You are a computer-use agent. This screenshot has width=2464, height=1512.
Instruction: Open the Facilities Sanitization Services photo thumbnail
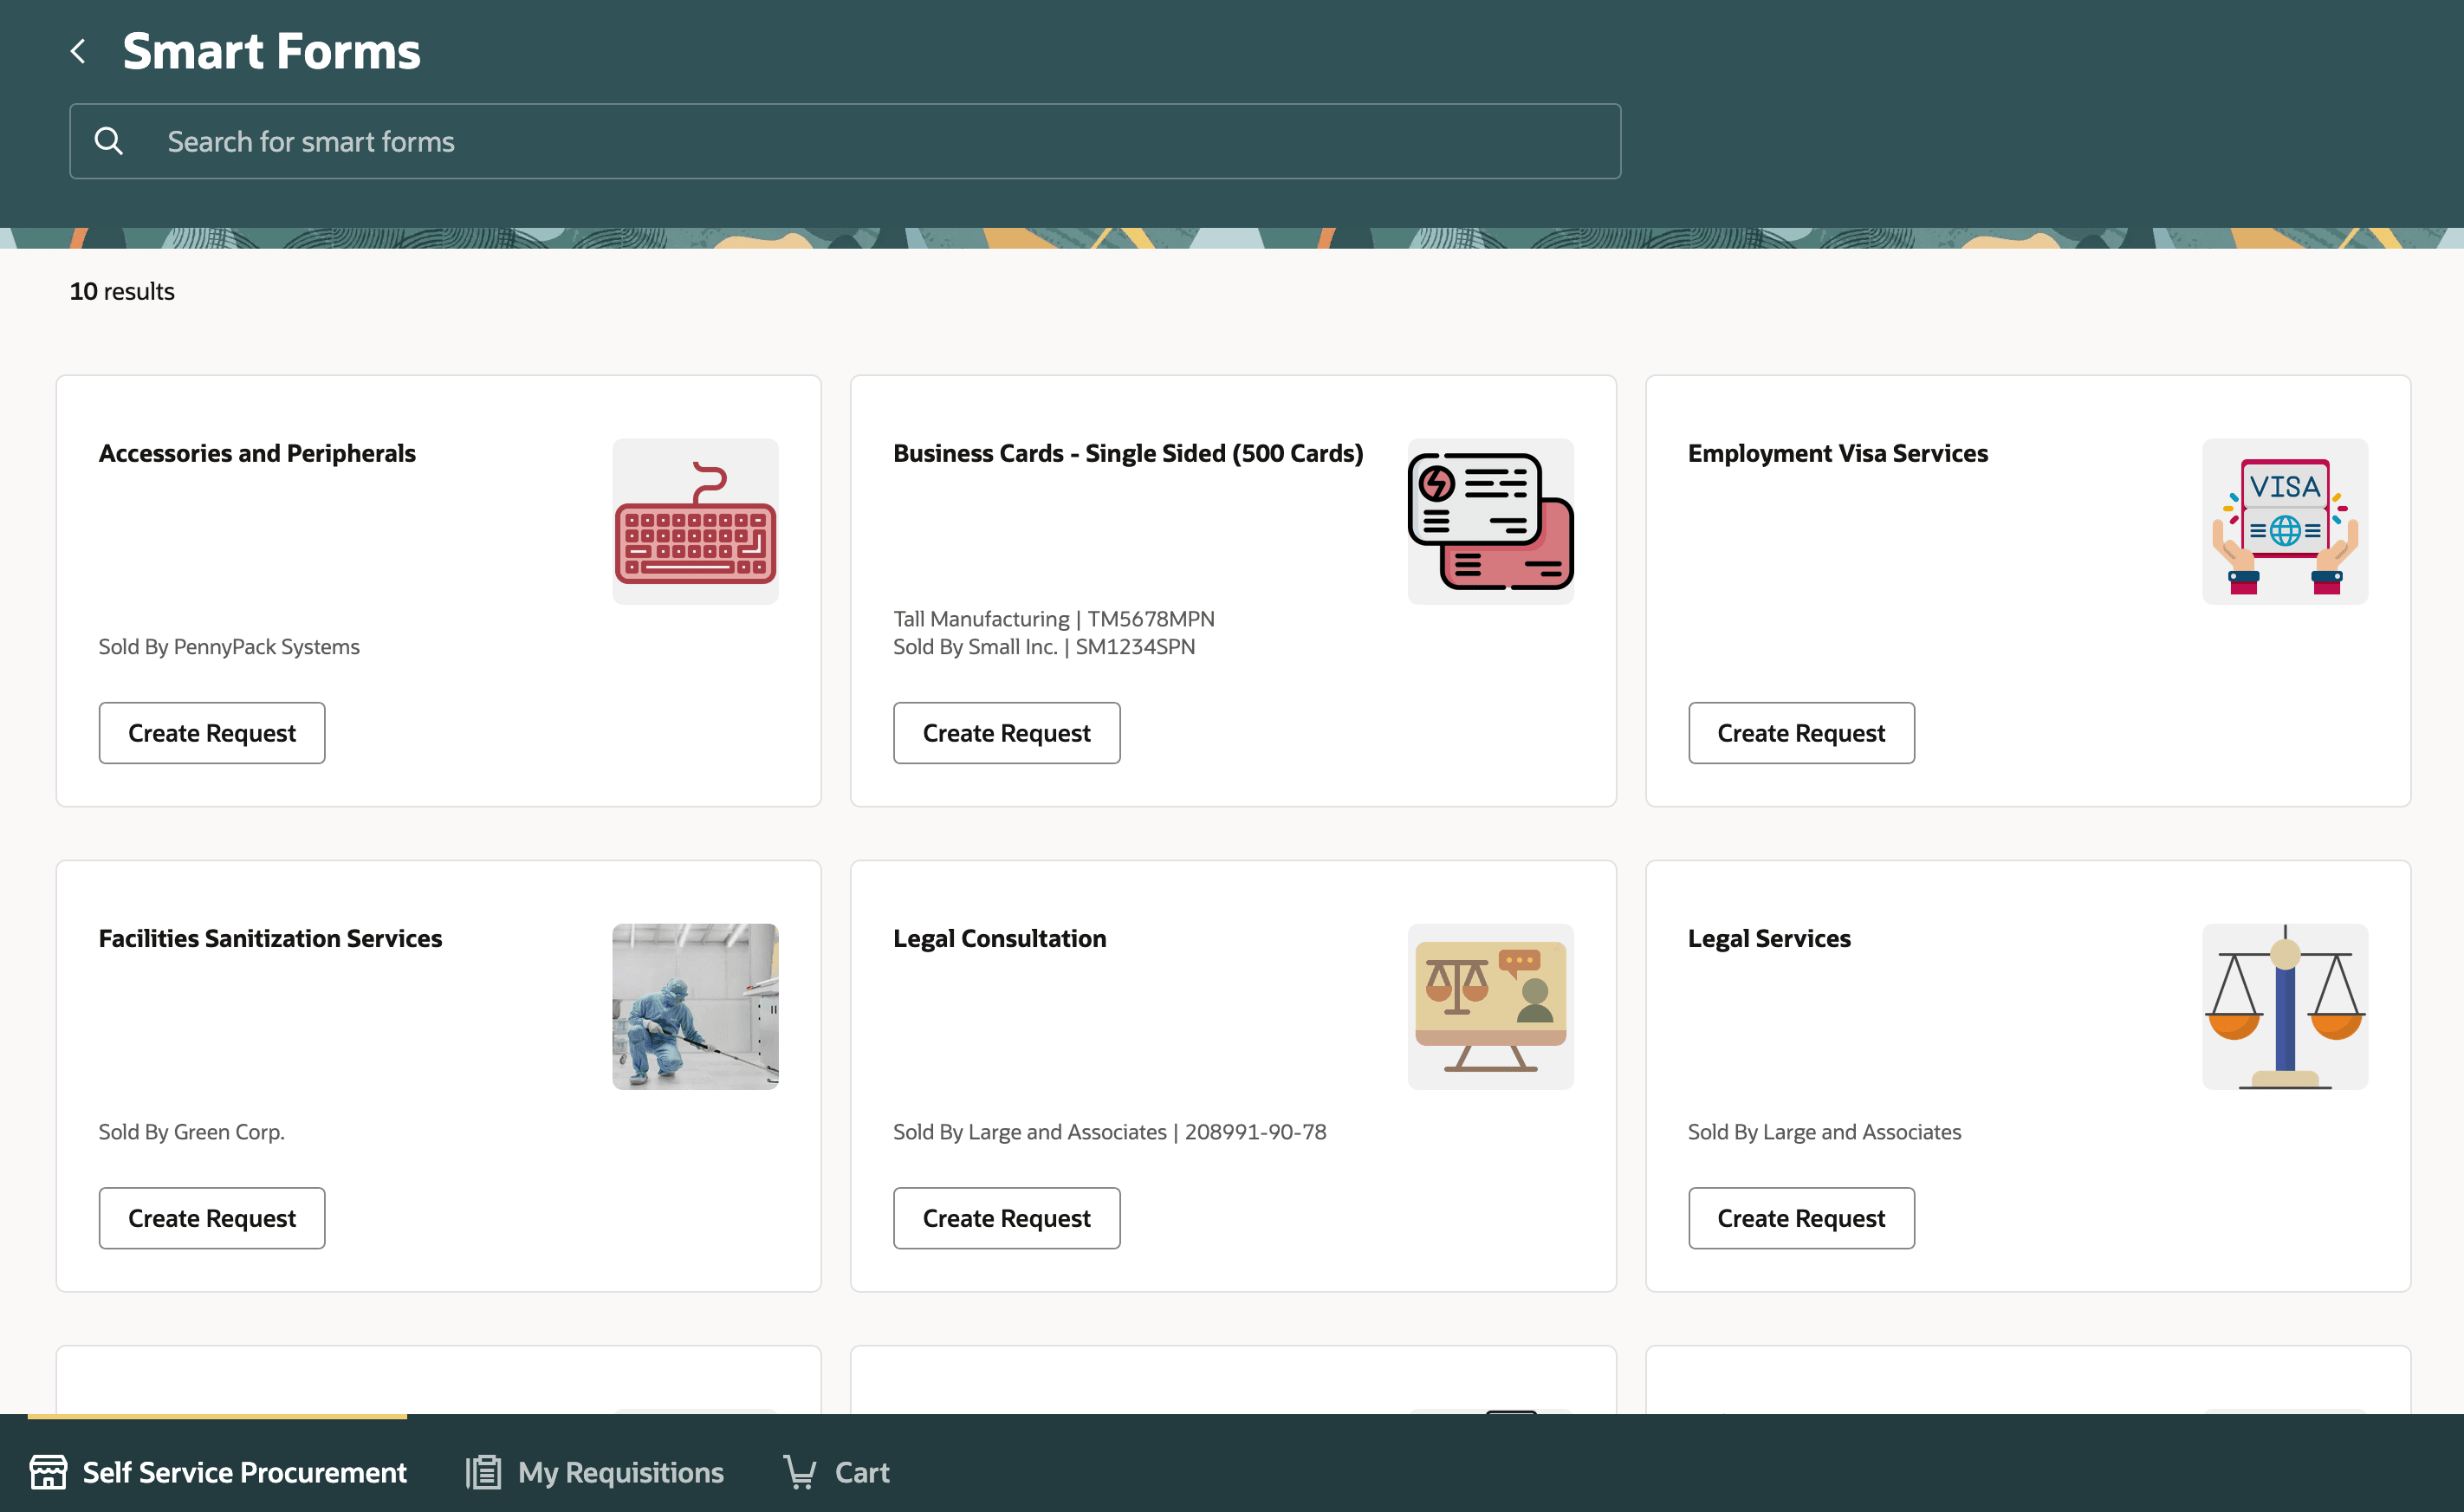point(695,1006)
